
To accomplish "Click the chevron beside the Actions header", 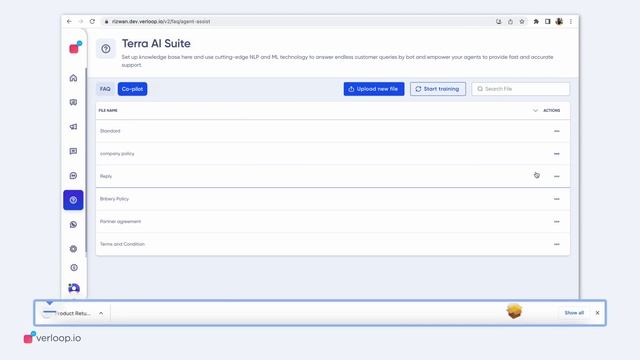I will pyautogui.click(x=535, y=111).
